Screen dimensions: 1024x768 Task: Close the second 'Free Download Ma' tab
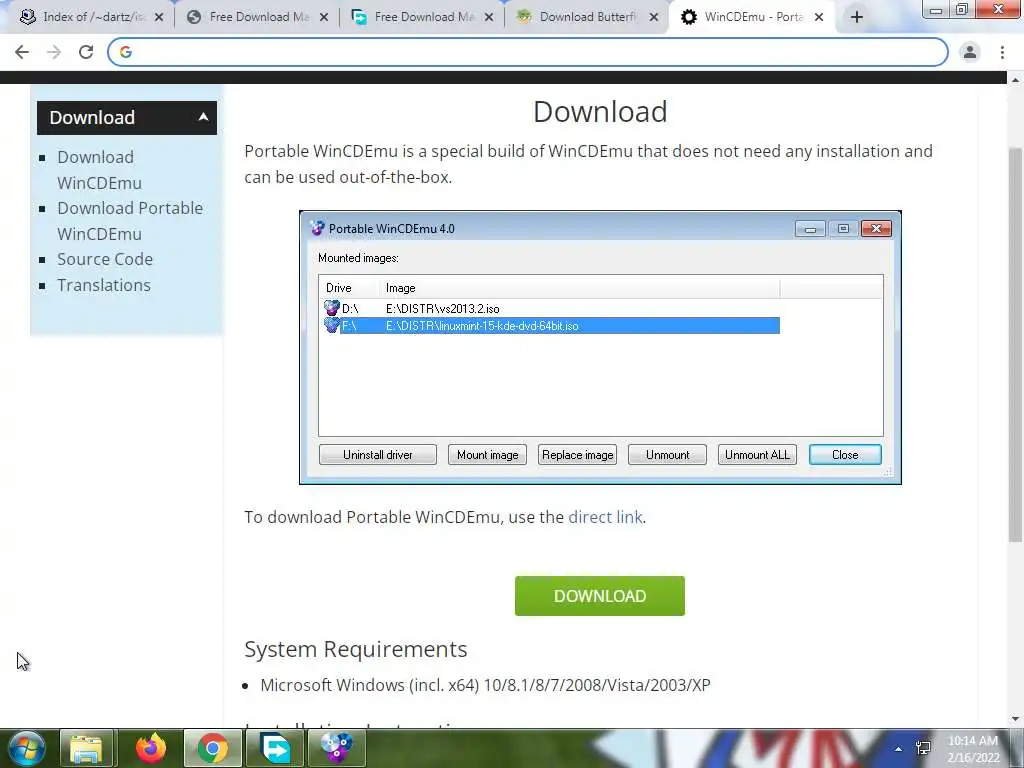488,18
